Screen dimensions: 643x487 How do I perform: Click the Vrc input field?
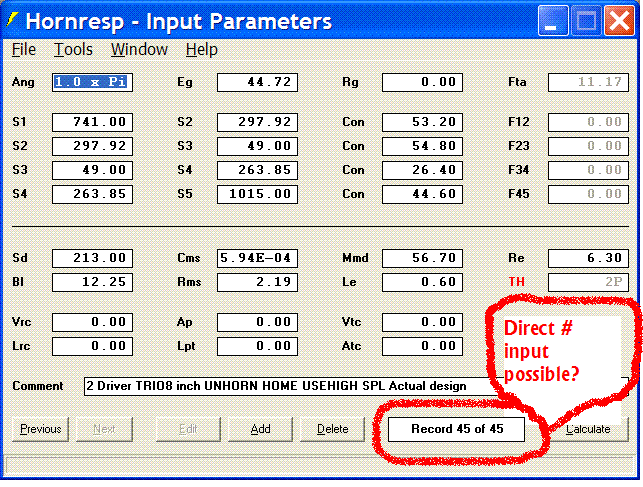(92, 322)
